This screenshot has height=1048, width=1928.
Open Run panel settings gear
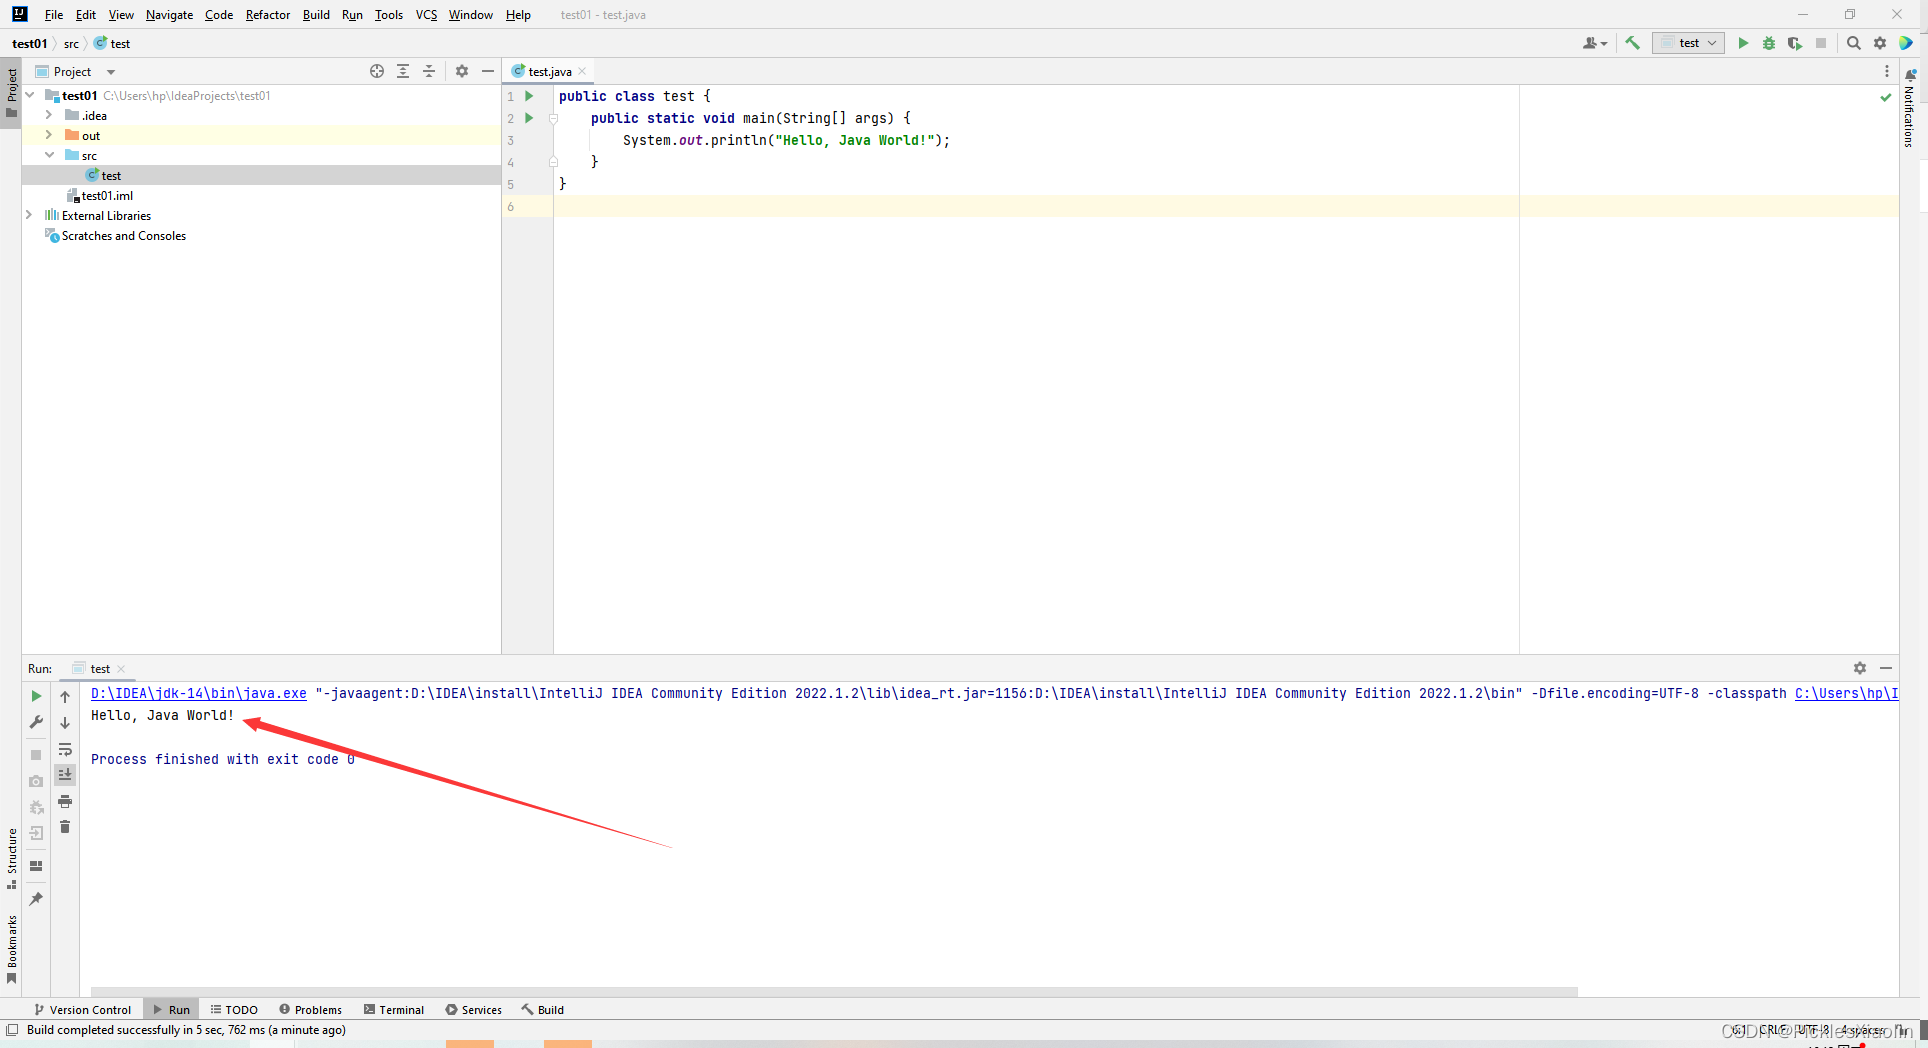click(1860, 668)
